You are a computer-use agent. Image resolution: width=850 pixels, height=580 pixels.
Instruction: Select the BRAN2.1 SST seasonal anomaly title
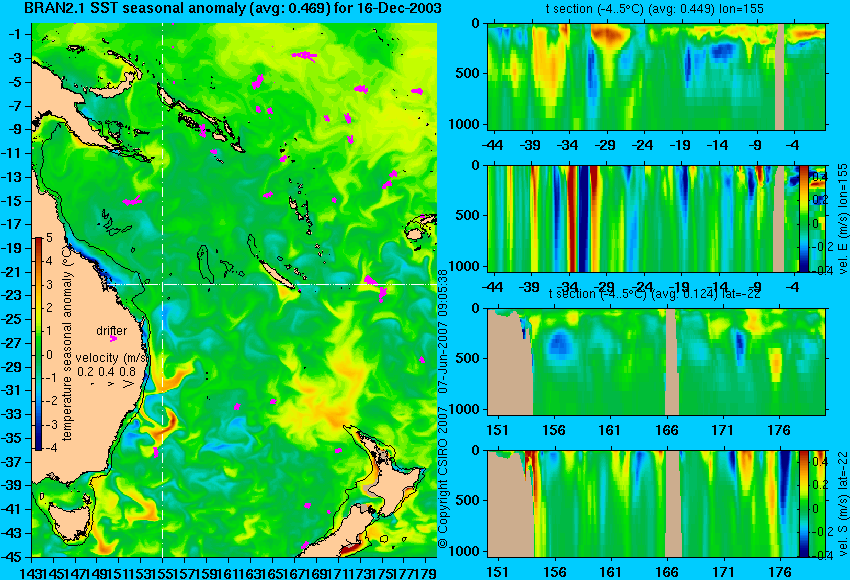tap(233, 8)
